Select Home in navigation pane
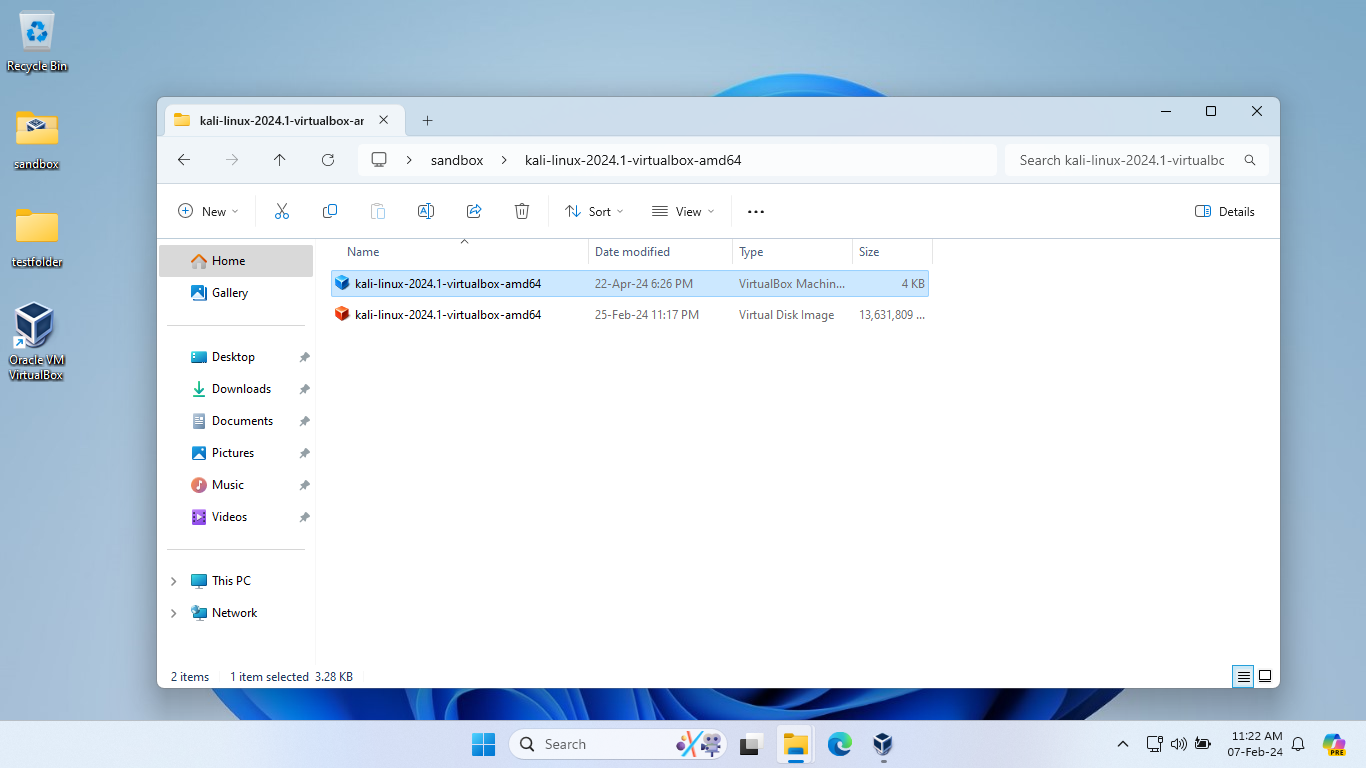This screenshot has height=768, width=1366. tap(236, 261)
